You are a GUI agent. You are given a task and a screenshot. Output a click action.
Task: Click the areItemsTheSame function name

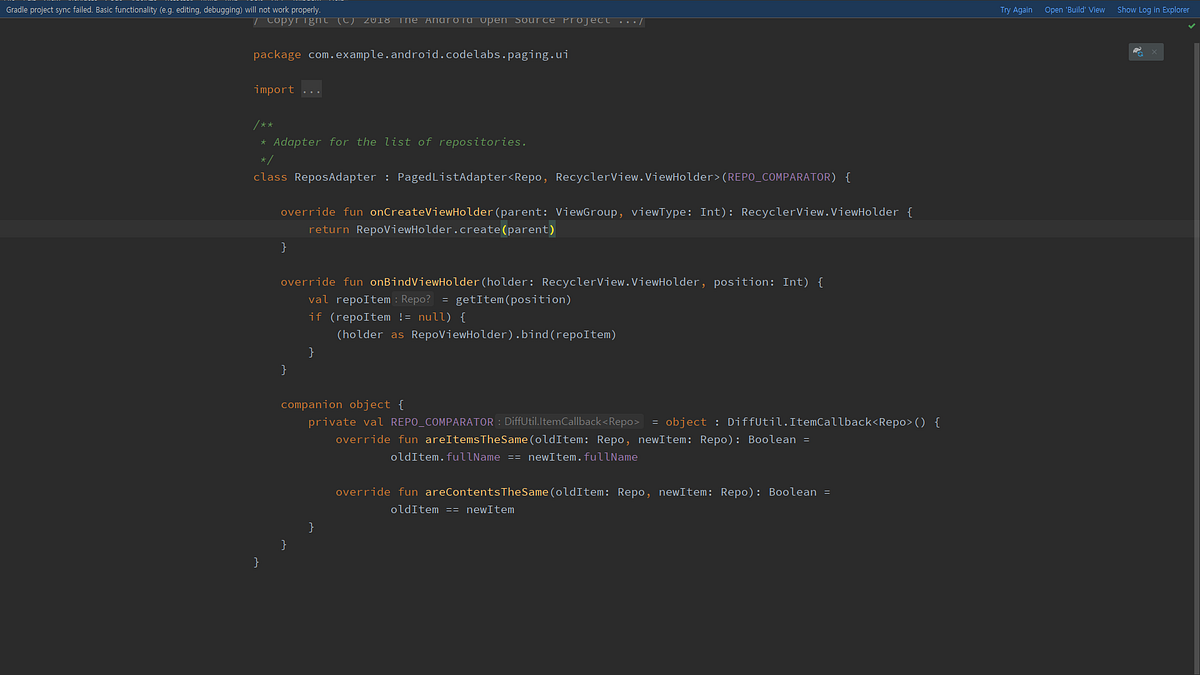(475, 439)
